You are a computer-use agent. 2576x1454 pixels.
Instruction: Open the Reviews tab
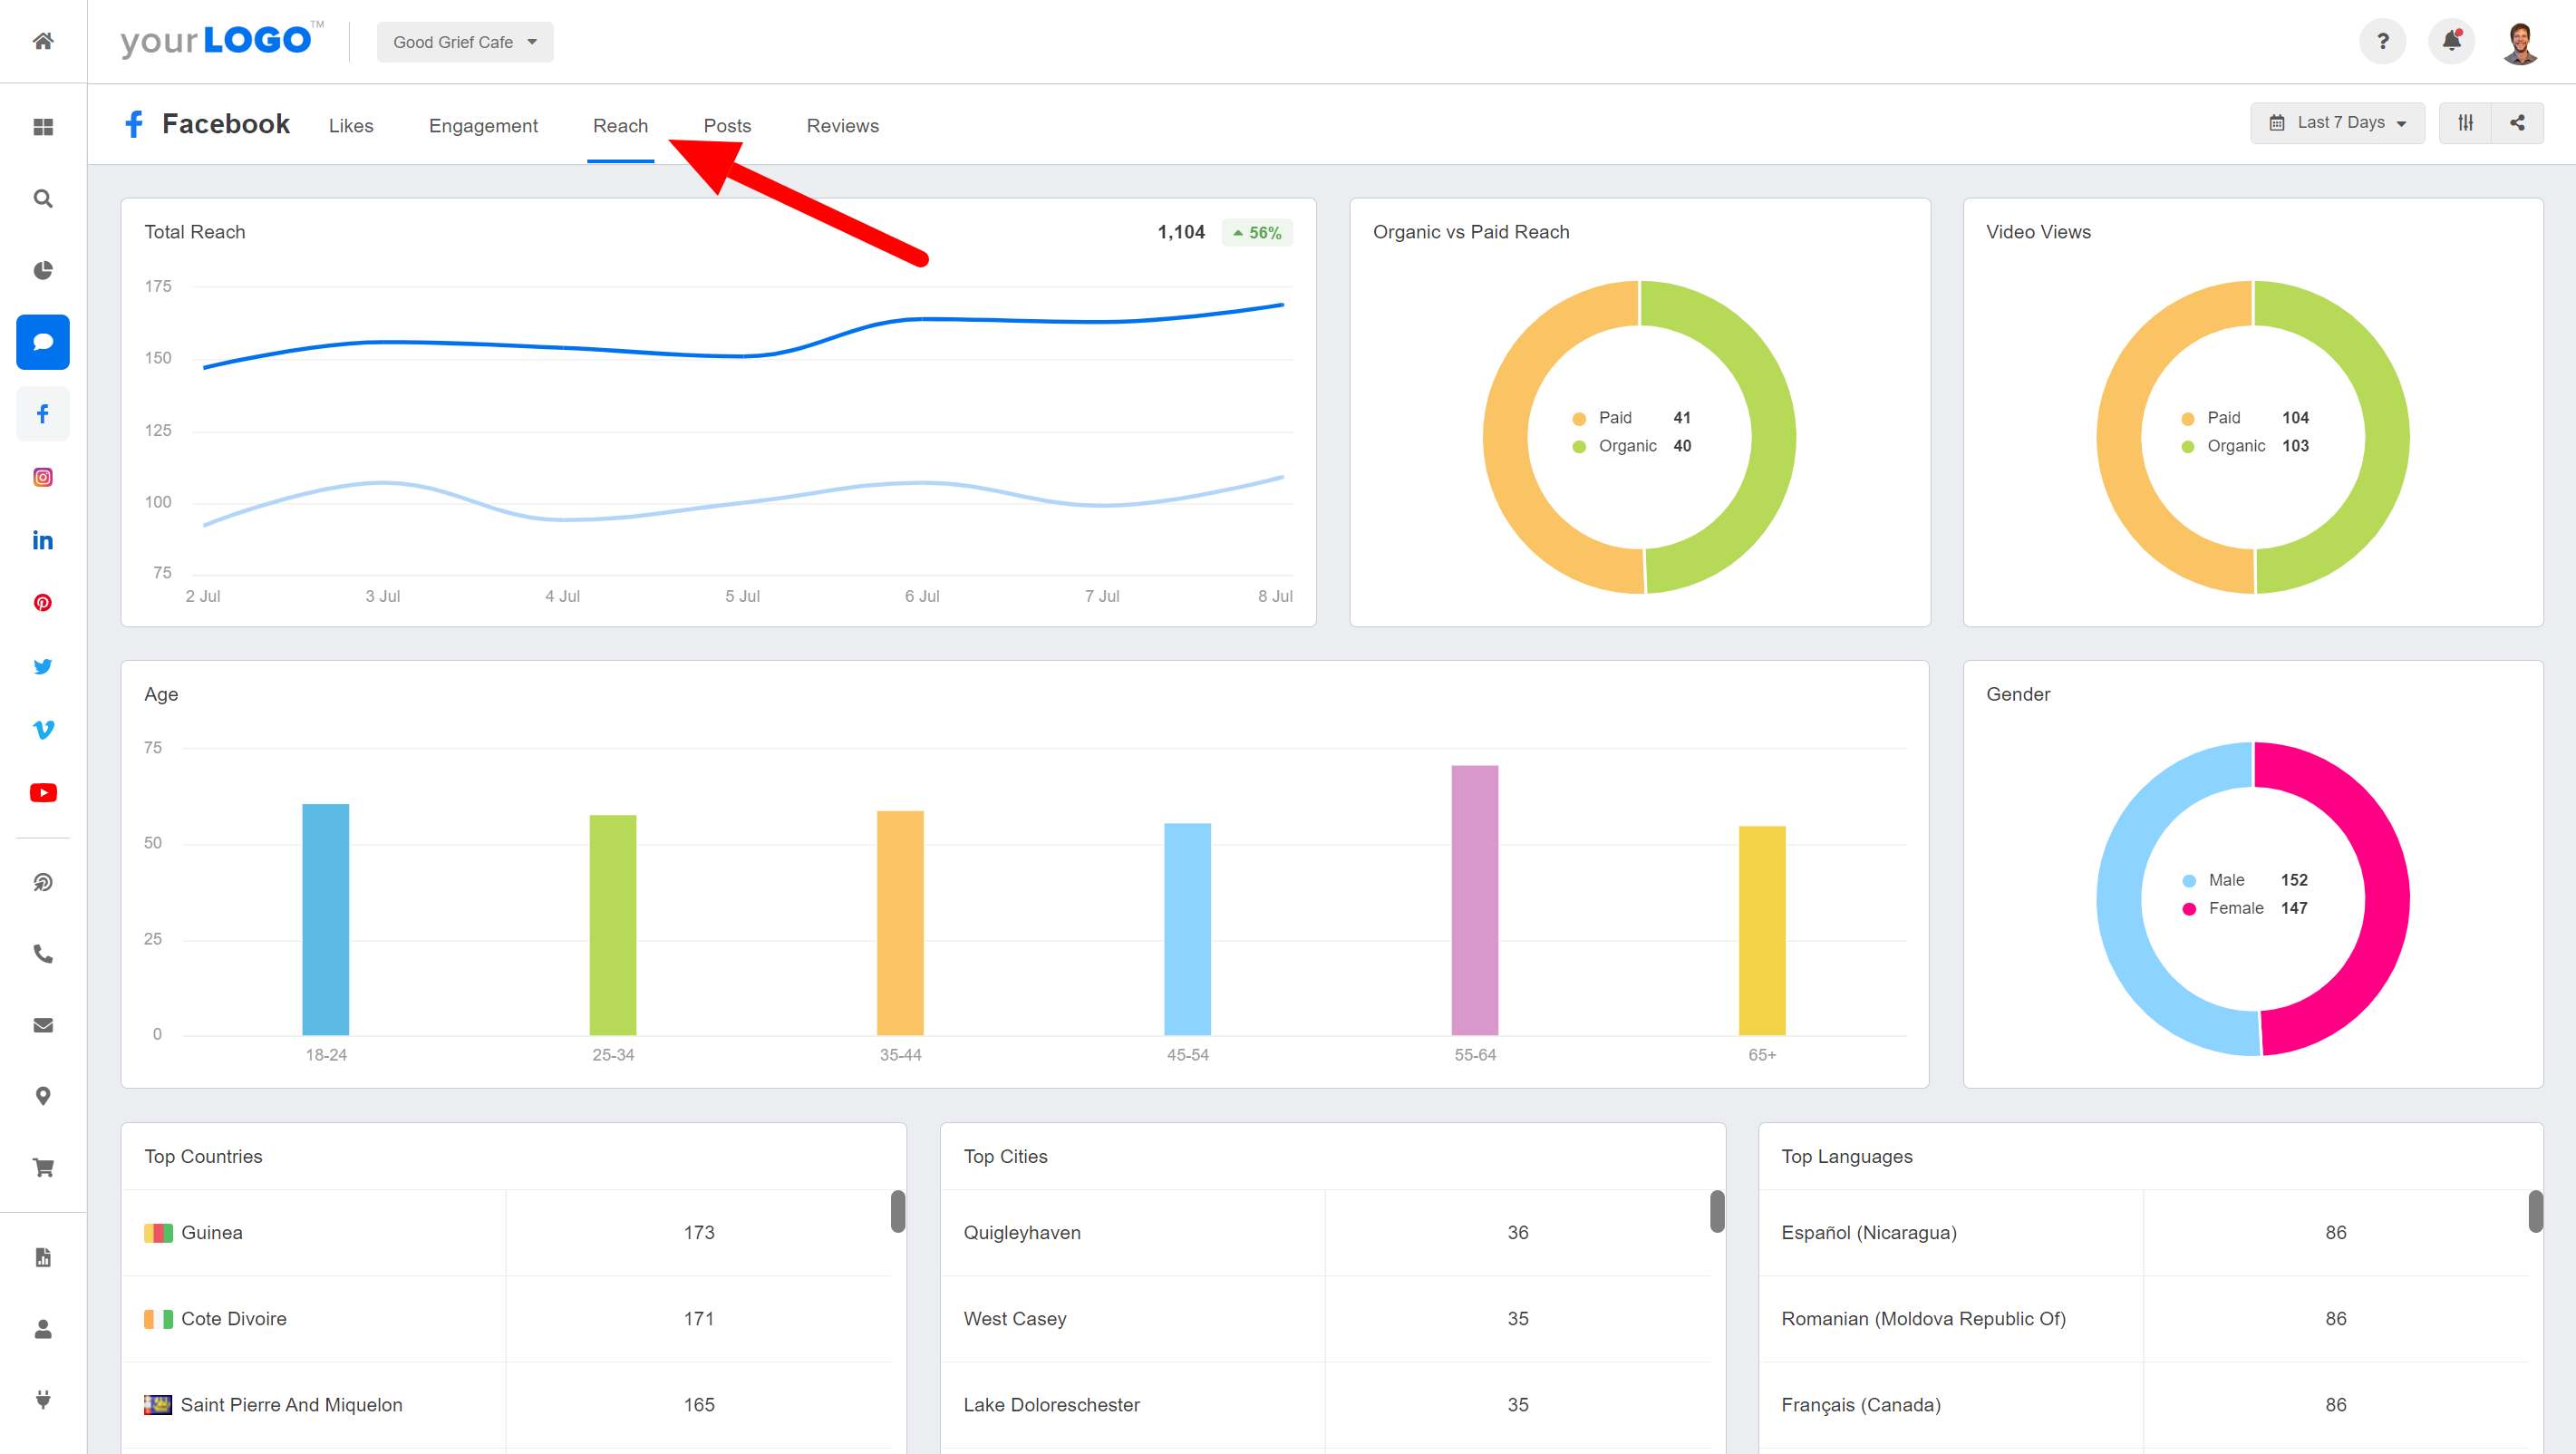[842, 126]
